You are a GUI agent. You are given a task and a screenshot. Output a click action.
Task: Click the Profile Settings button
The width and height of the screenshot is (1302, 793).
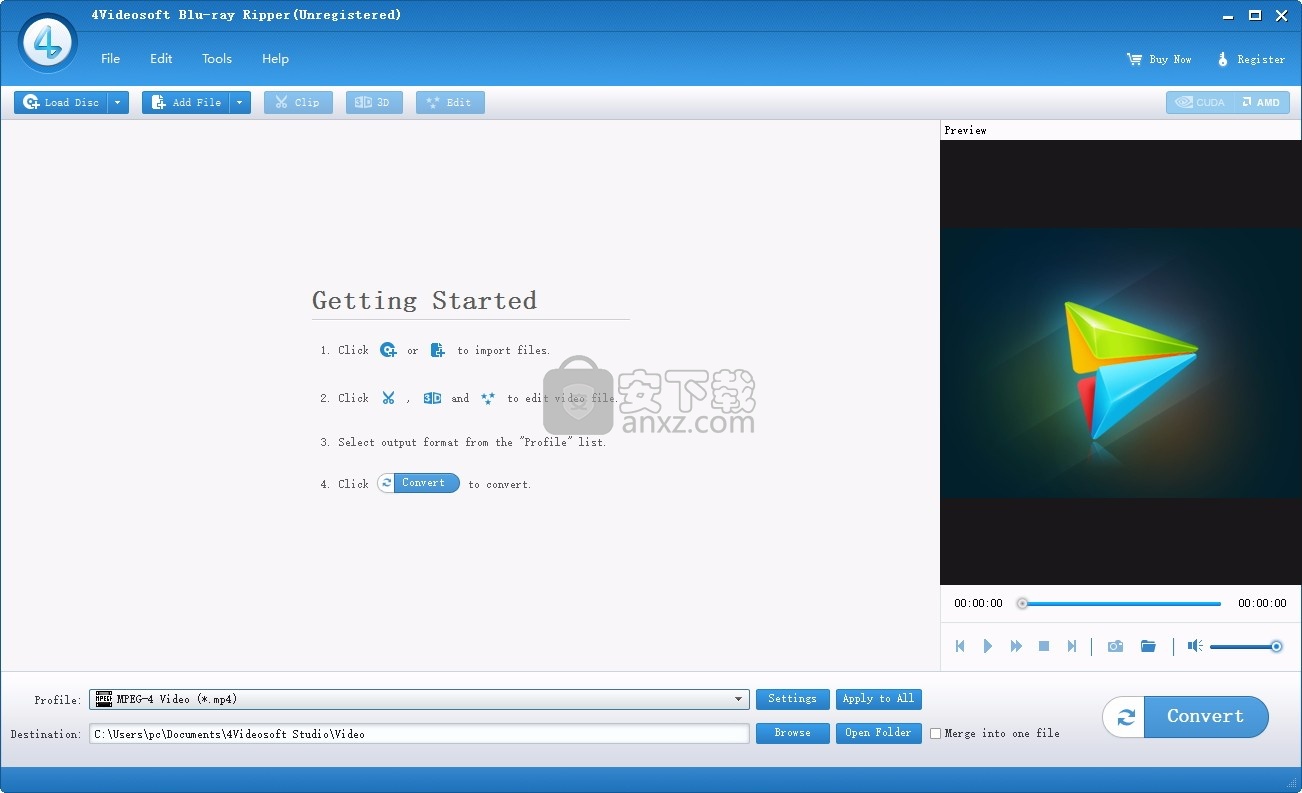coord(793,699)
